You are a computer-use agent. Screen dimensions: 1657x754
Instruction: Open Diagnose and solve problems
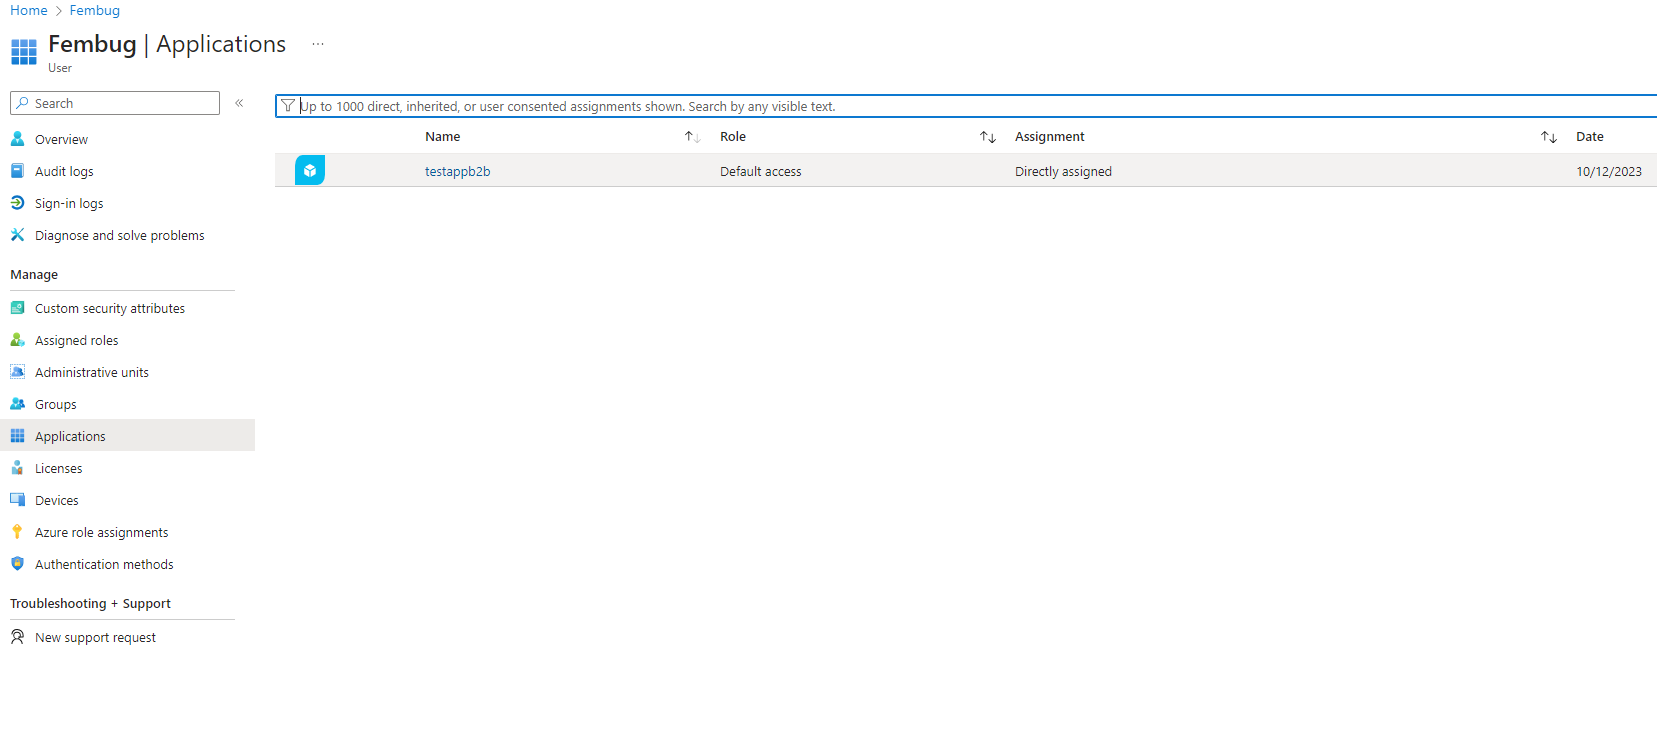pyautogui.click(x=119, y=236)
